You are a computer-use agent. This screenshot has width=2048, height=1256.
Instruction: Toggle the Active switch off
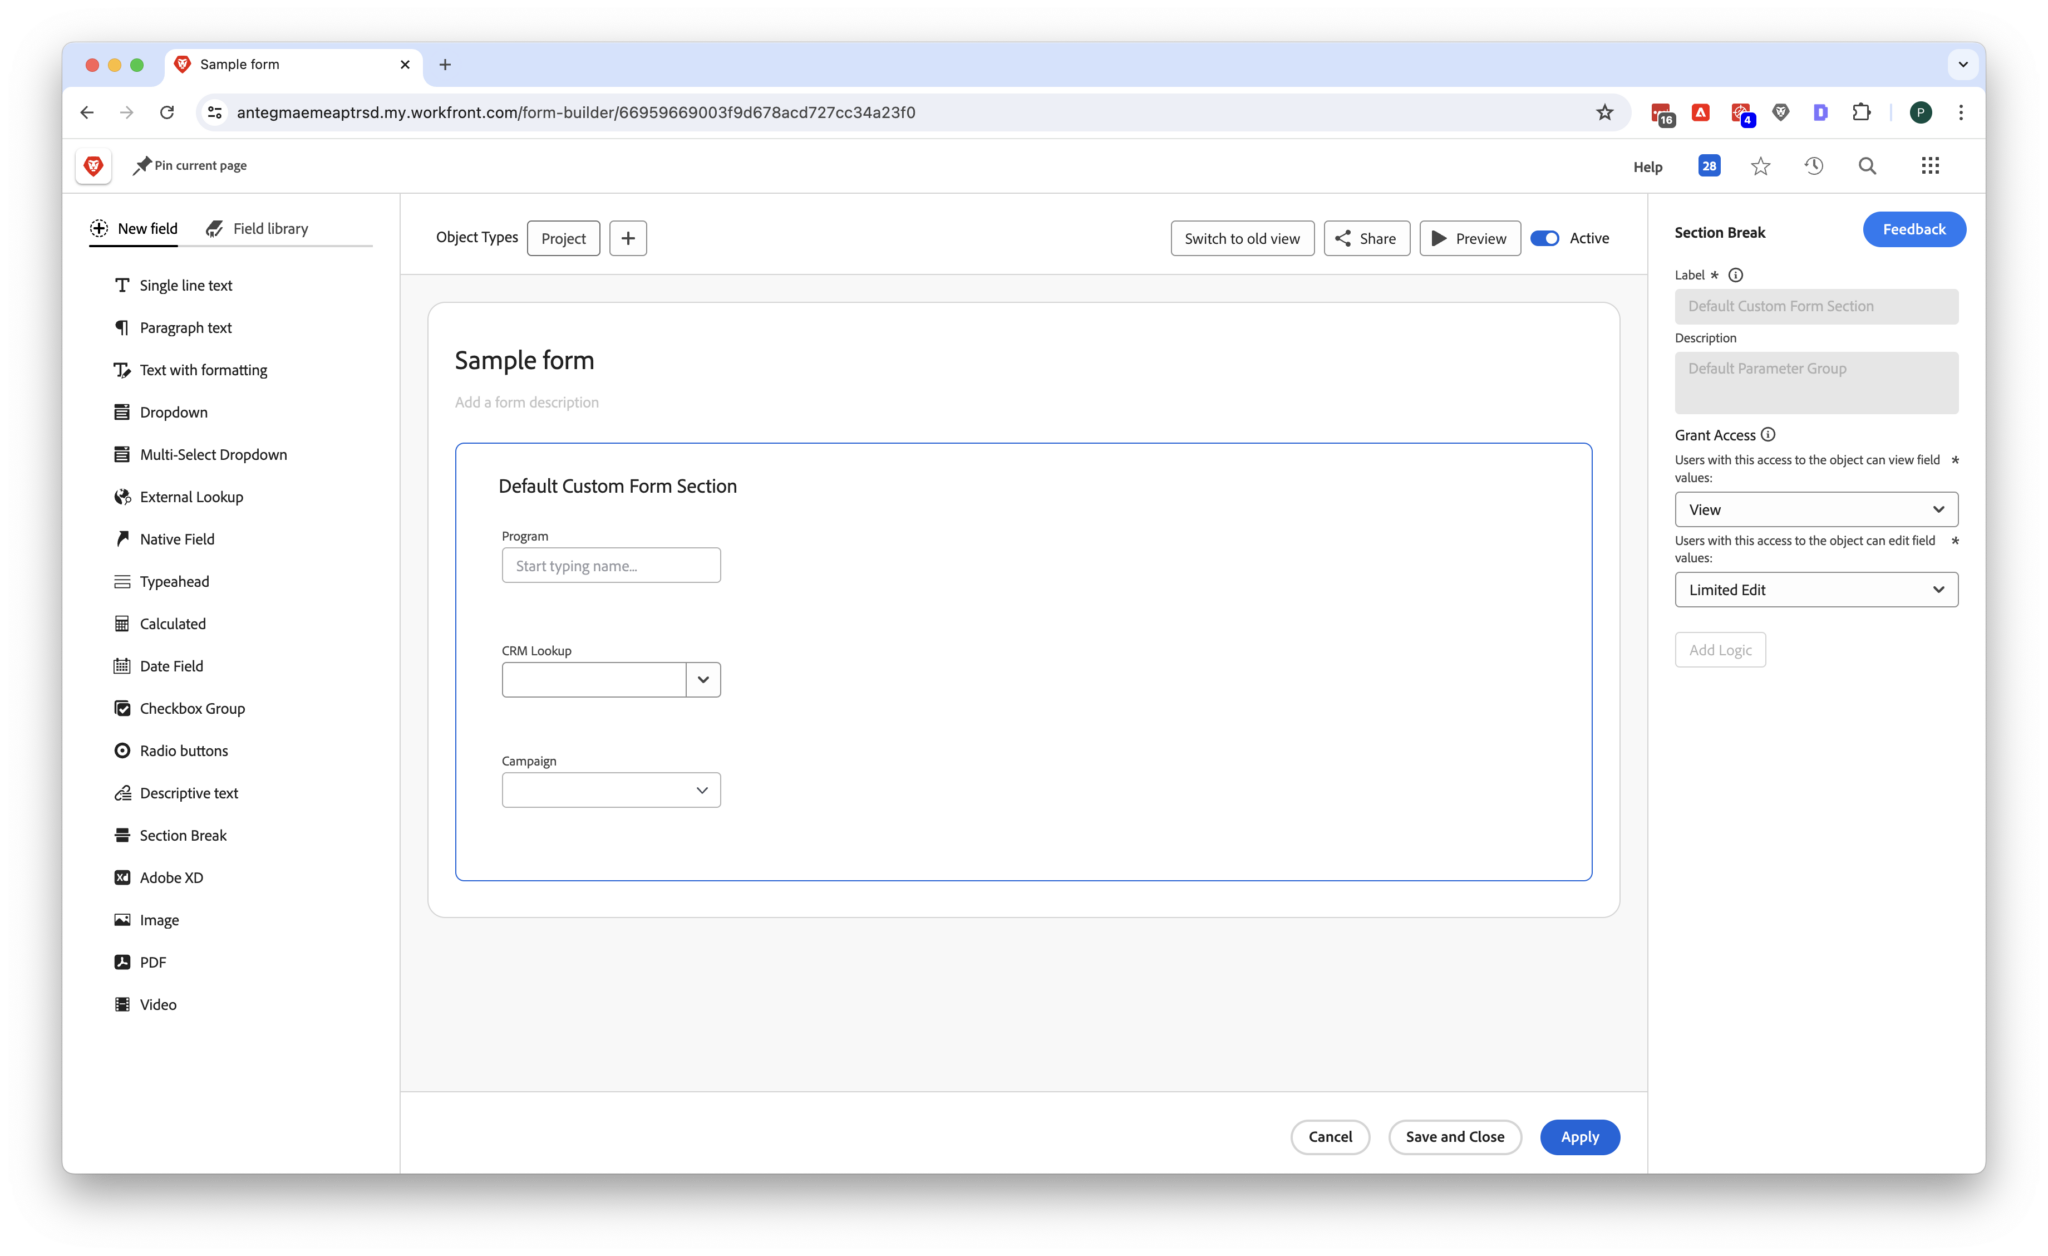(x=1545, y=238)
